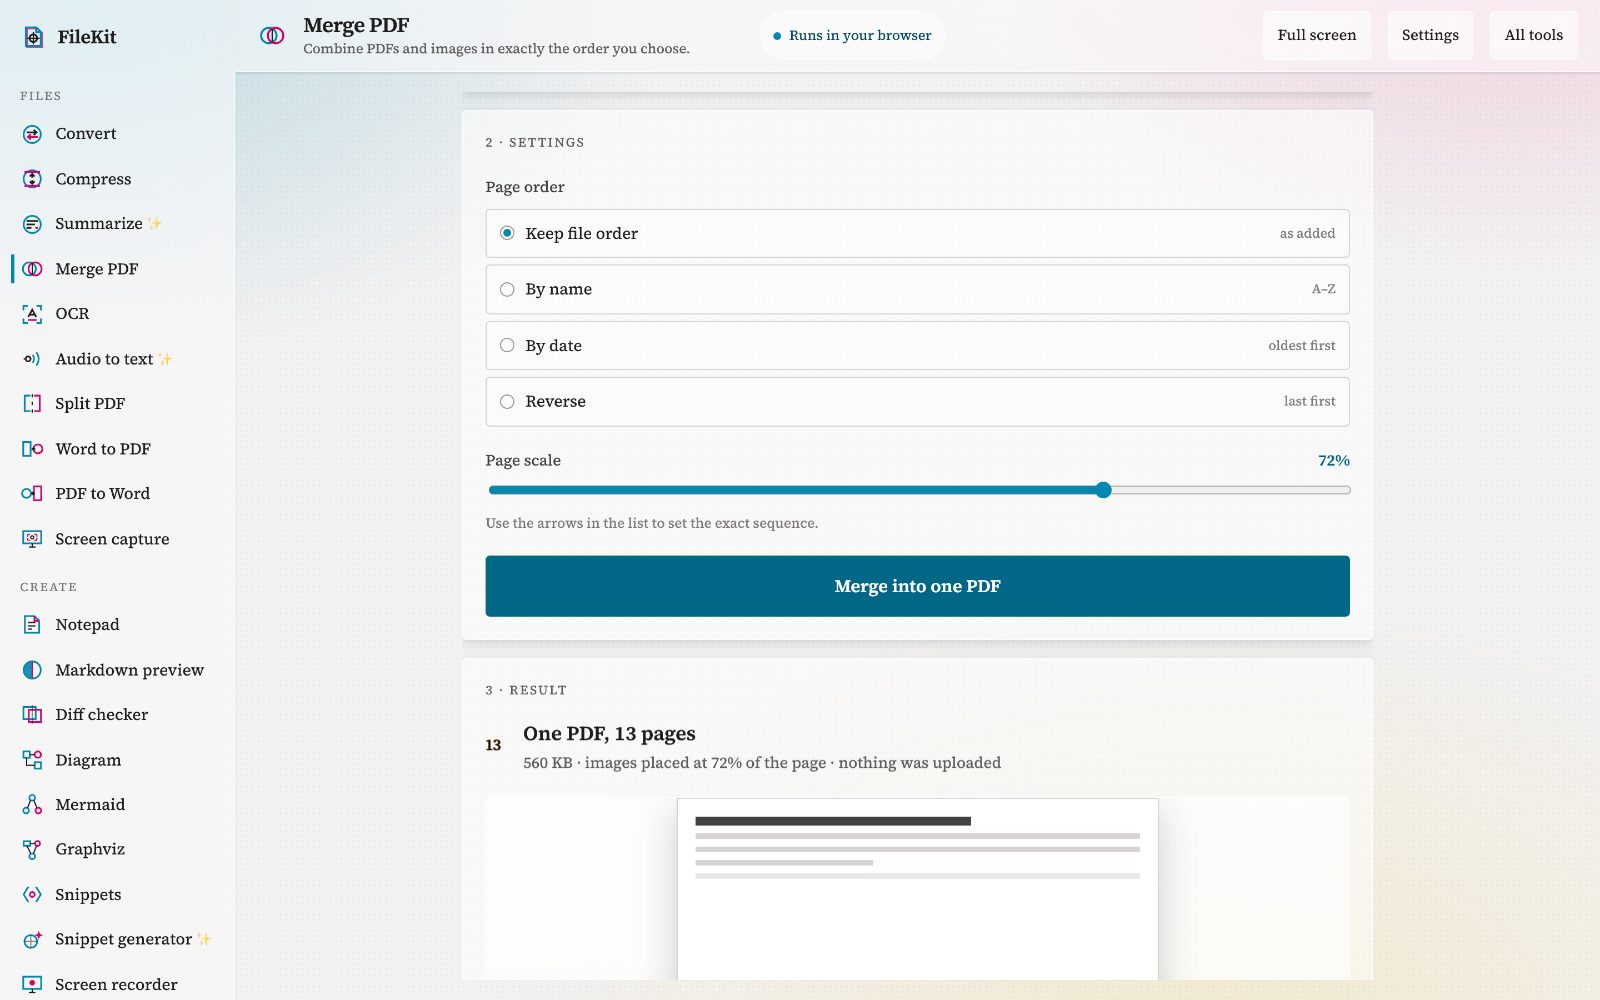
Task: Click the PDF to Word icon
Action: click(x=32, y=494)
